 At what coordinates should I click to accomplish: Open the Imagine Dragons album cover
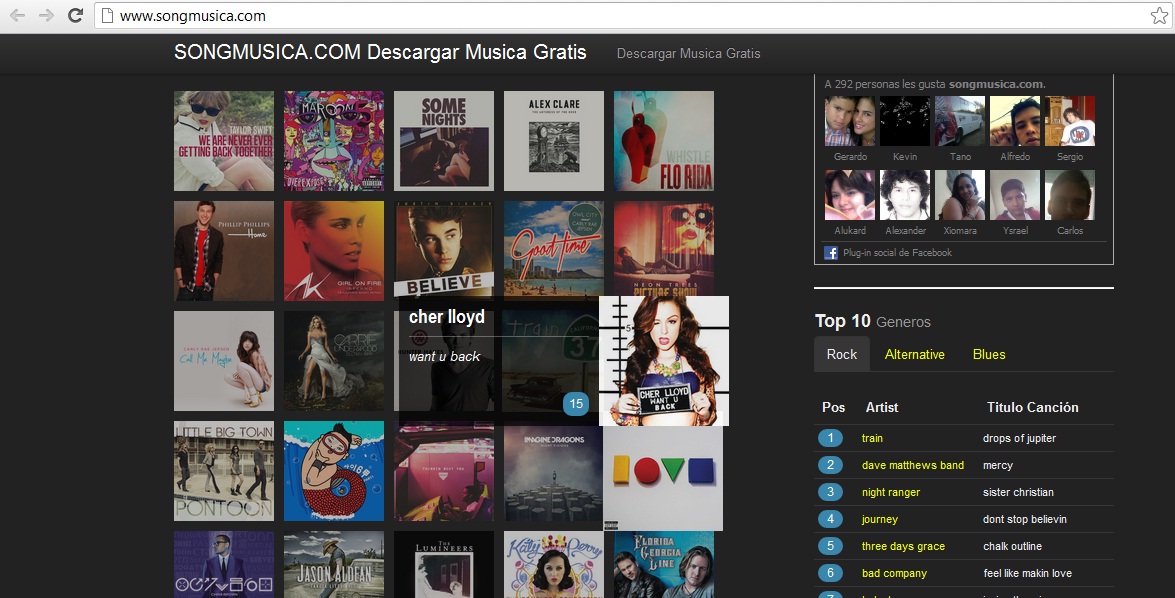point(554,474)
